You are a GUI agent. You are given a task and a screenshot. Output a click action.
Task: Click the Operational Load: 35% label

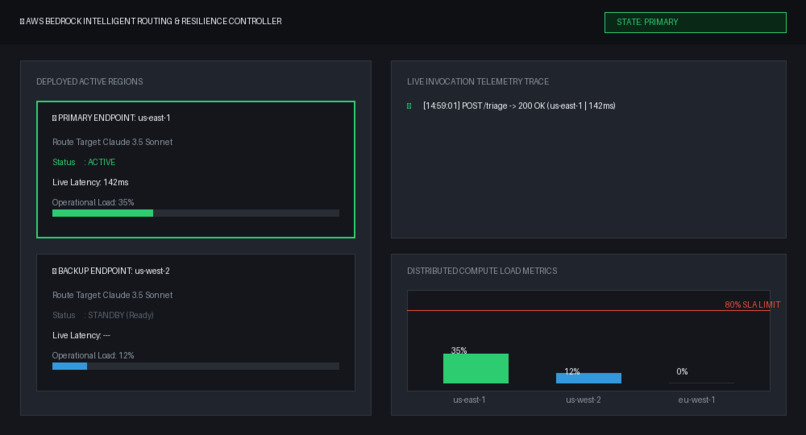click(93, 202)
